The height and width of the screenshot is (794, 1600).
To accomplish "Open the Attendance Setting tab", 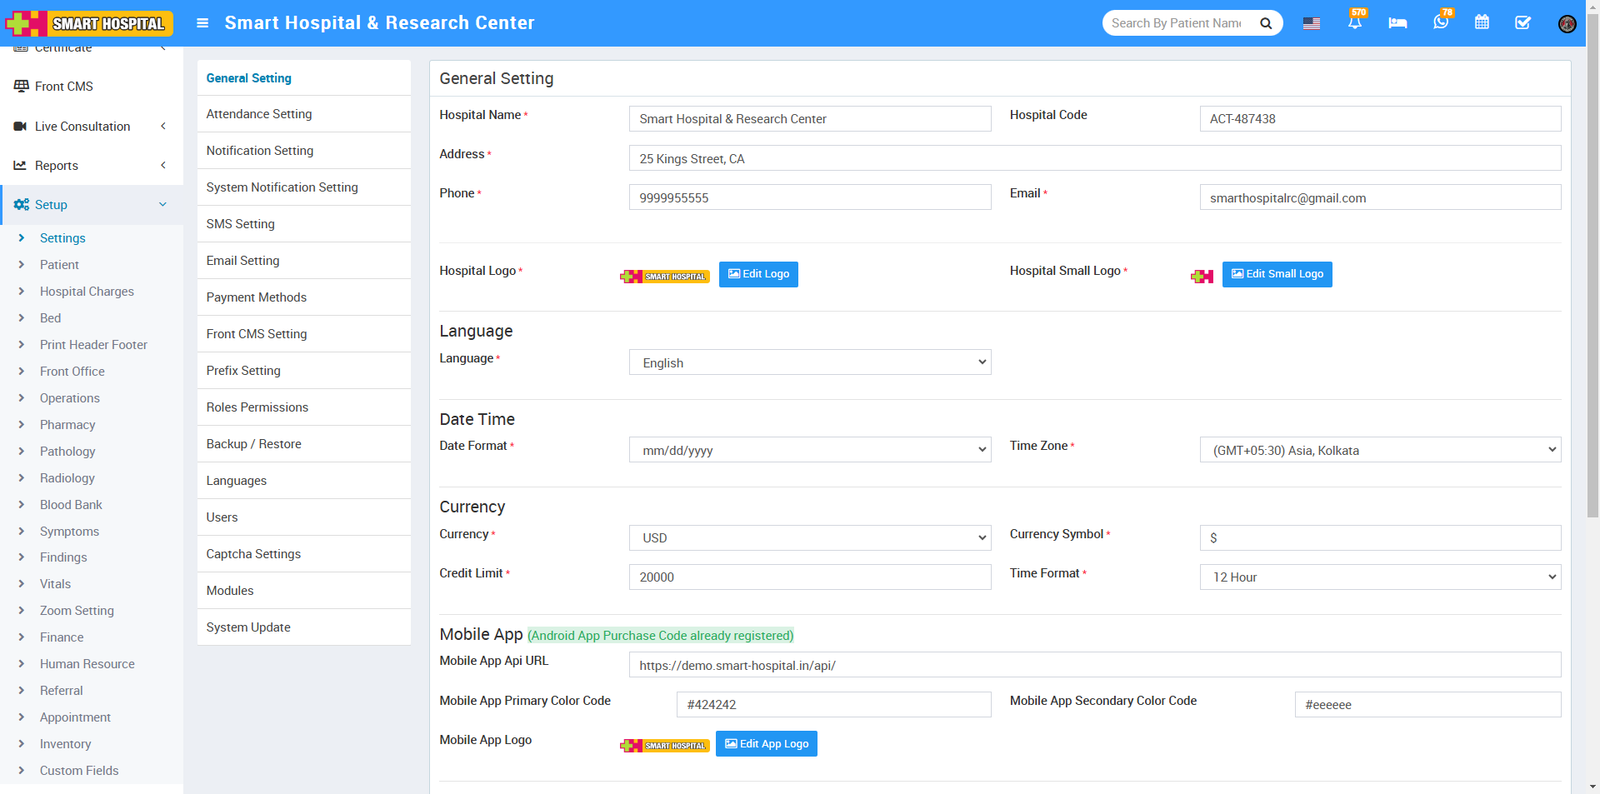I will [x=259, y=114].
